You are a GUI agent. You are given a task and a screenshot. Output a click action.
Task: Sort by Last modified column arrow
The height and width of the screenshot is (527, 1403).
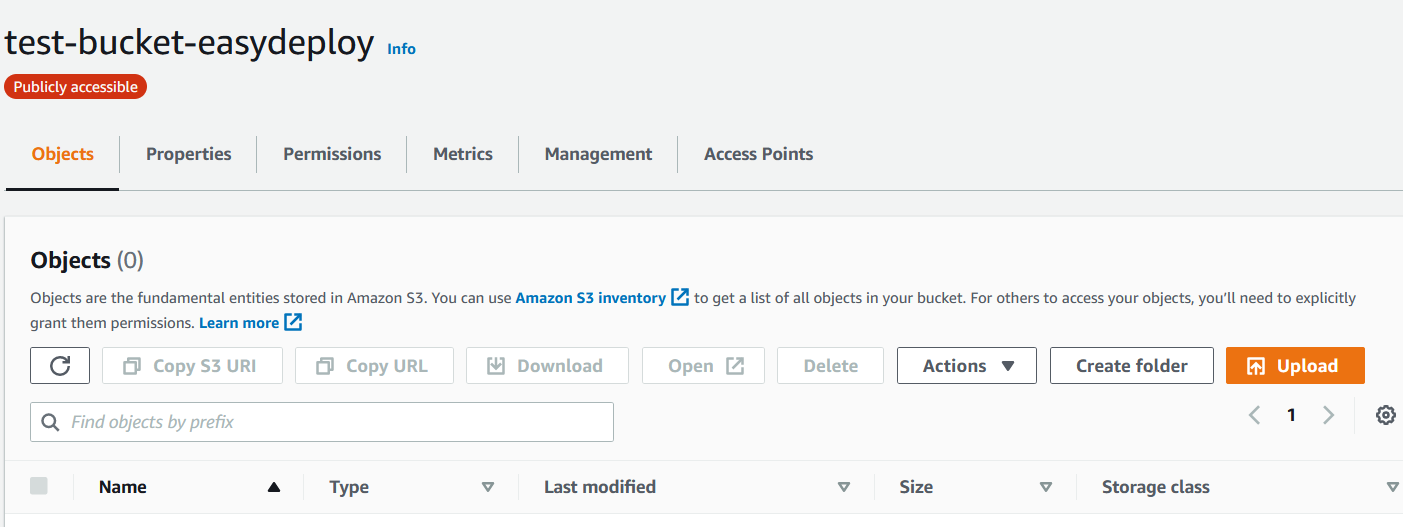(844, 487)
